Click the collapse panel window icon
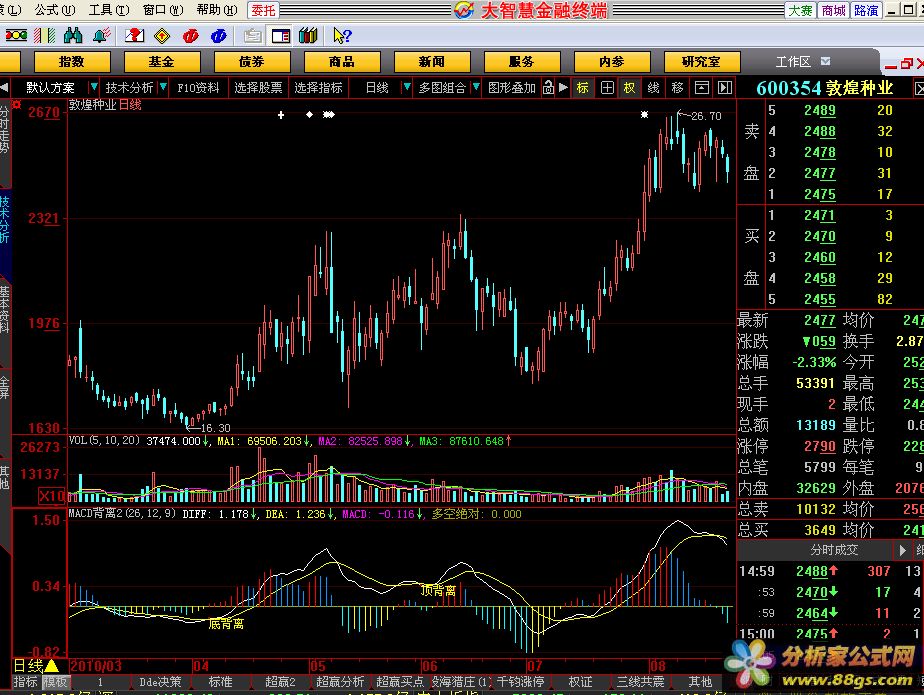 pyautogui.click(x=701, y=88)
